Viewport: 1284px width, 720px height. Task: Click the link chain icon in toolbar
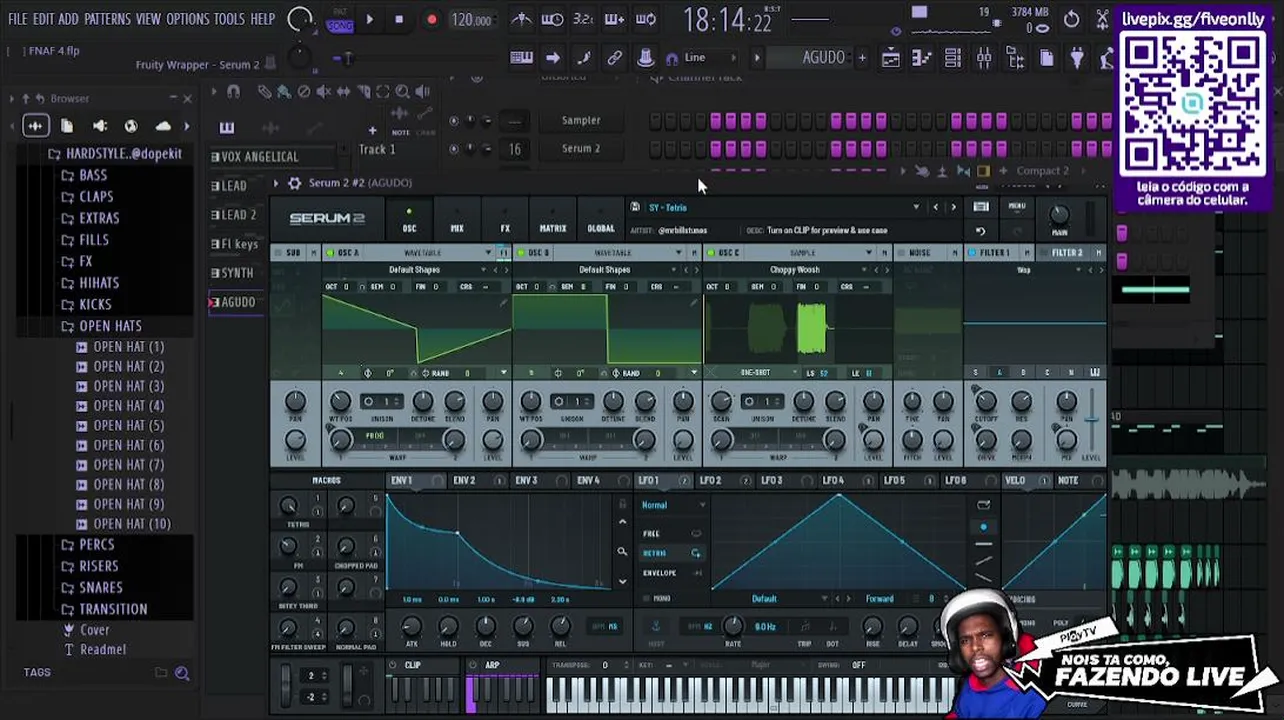click(614, 58)
